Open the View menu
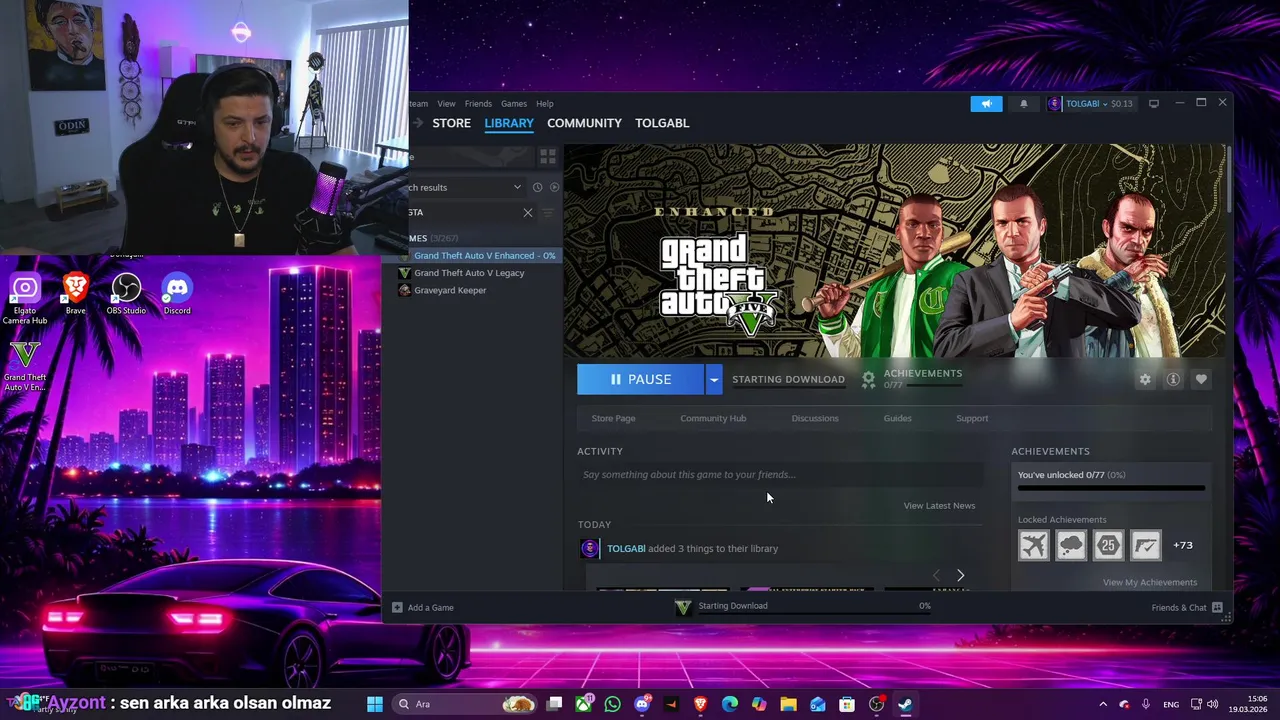The width and height of the screenshot is (1280, 720). click(446, 104)
